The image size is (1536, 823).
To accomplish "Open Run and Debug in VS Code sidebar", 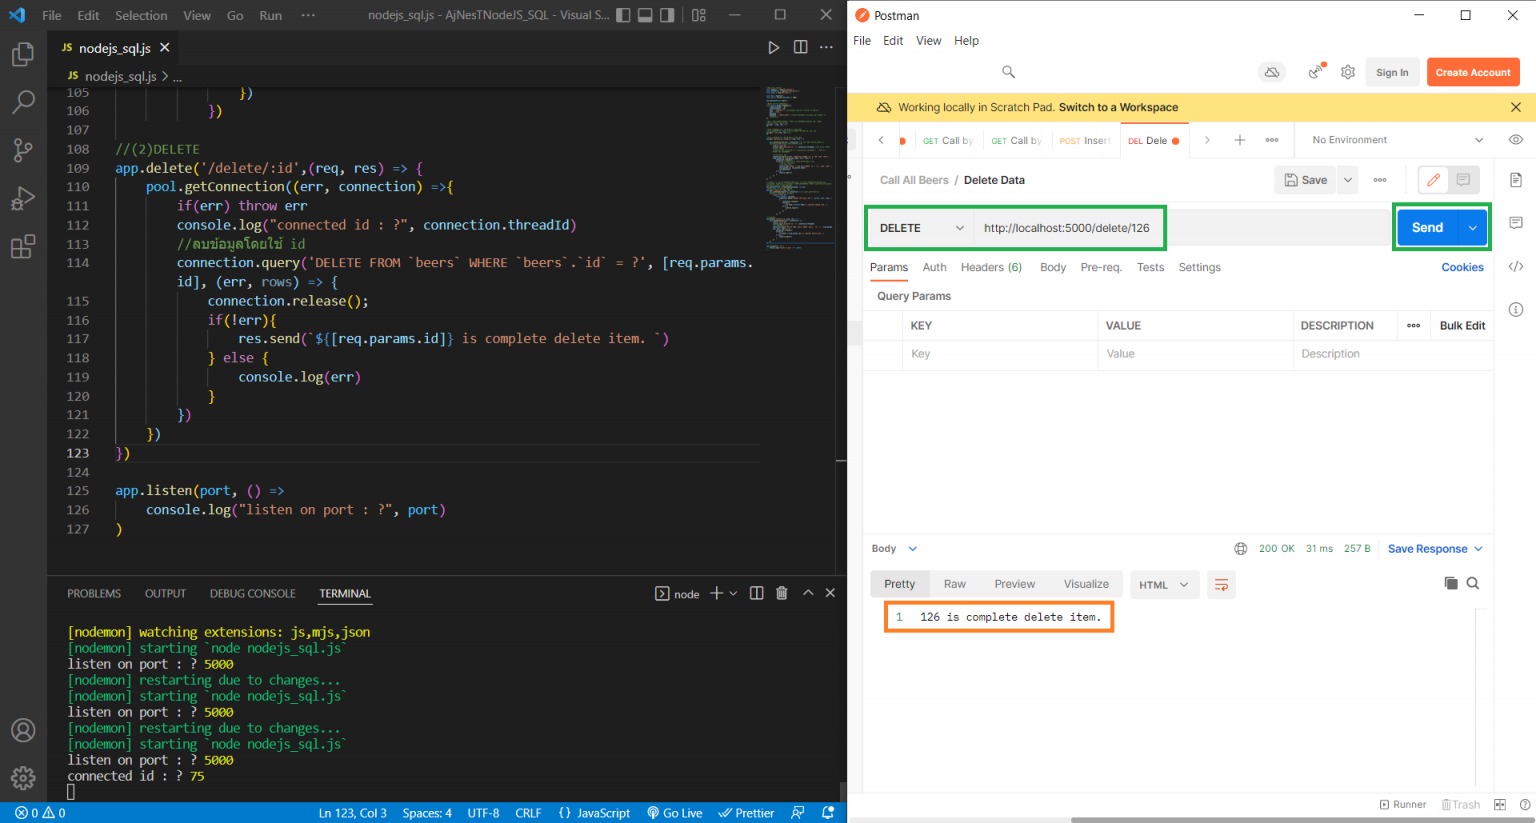I will click(x=23, y=198).
